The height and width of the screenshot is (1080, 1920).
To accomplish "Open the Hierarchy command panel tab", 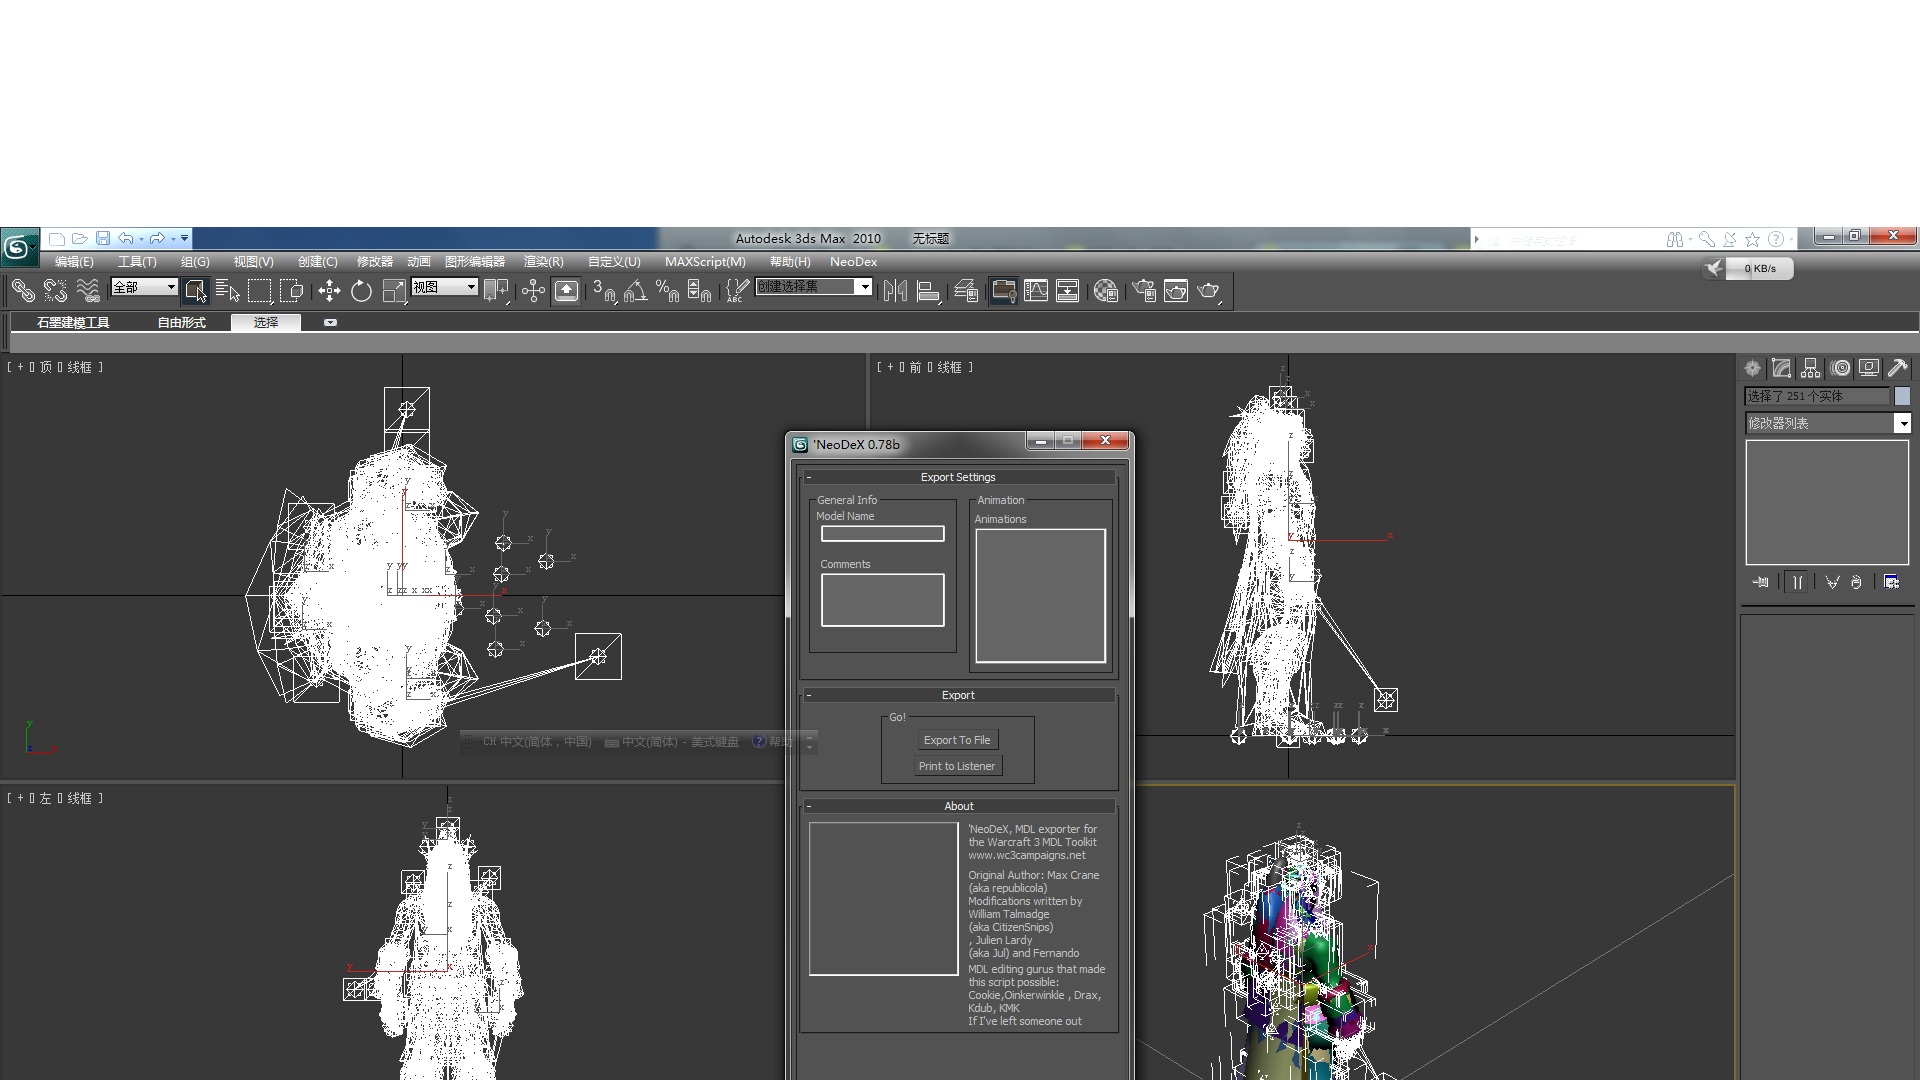I will [x=1811, y=368].
